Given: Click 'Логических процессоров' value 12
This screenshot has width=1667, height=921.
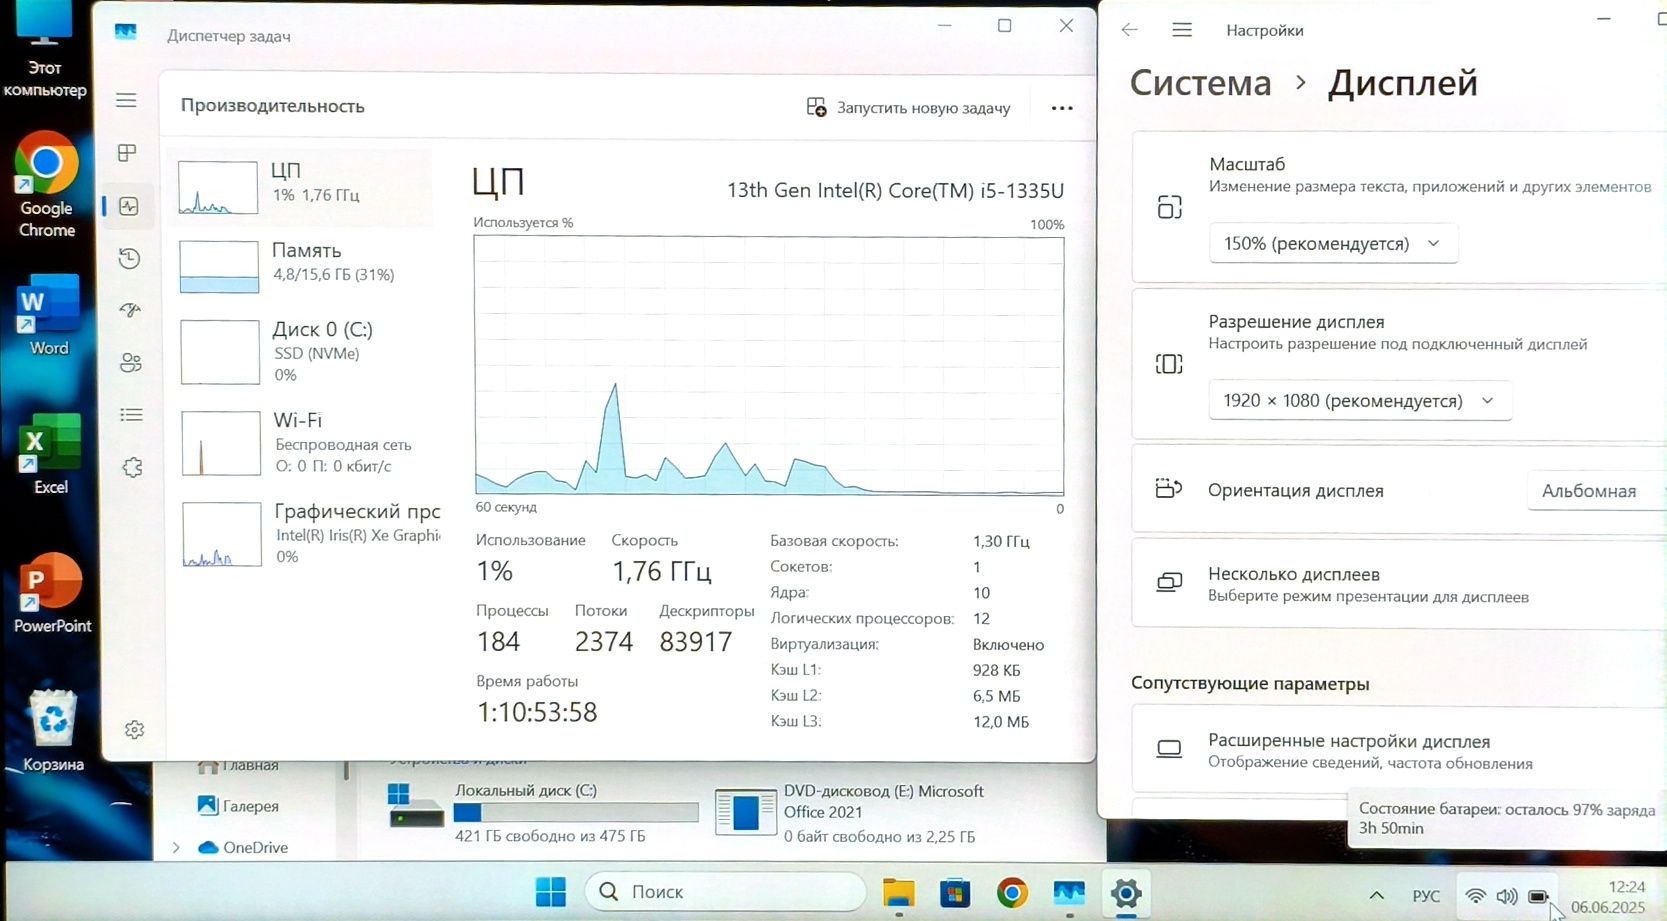Looking at the screenshot, I should [981, 619].
